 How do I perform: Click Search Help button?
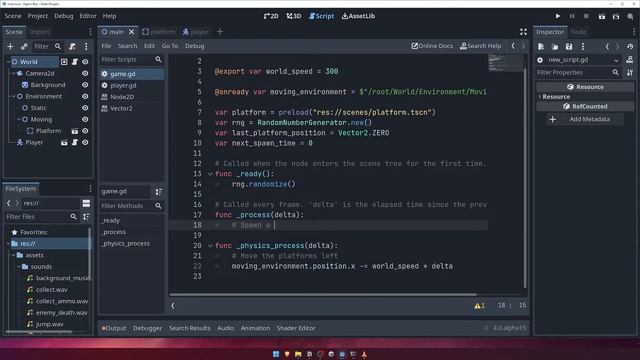(x=480, y=46)
